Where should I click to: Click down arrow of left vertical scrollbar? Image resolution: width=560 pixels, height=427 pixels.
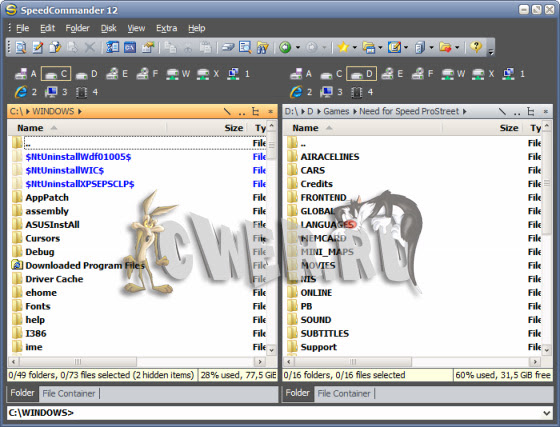271,350
